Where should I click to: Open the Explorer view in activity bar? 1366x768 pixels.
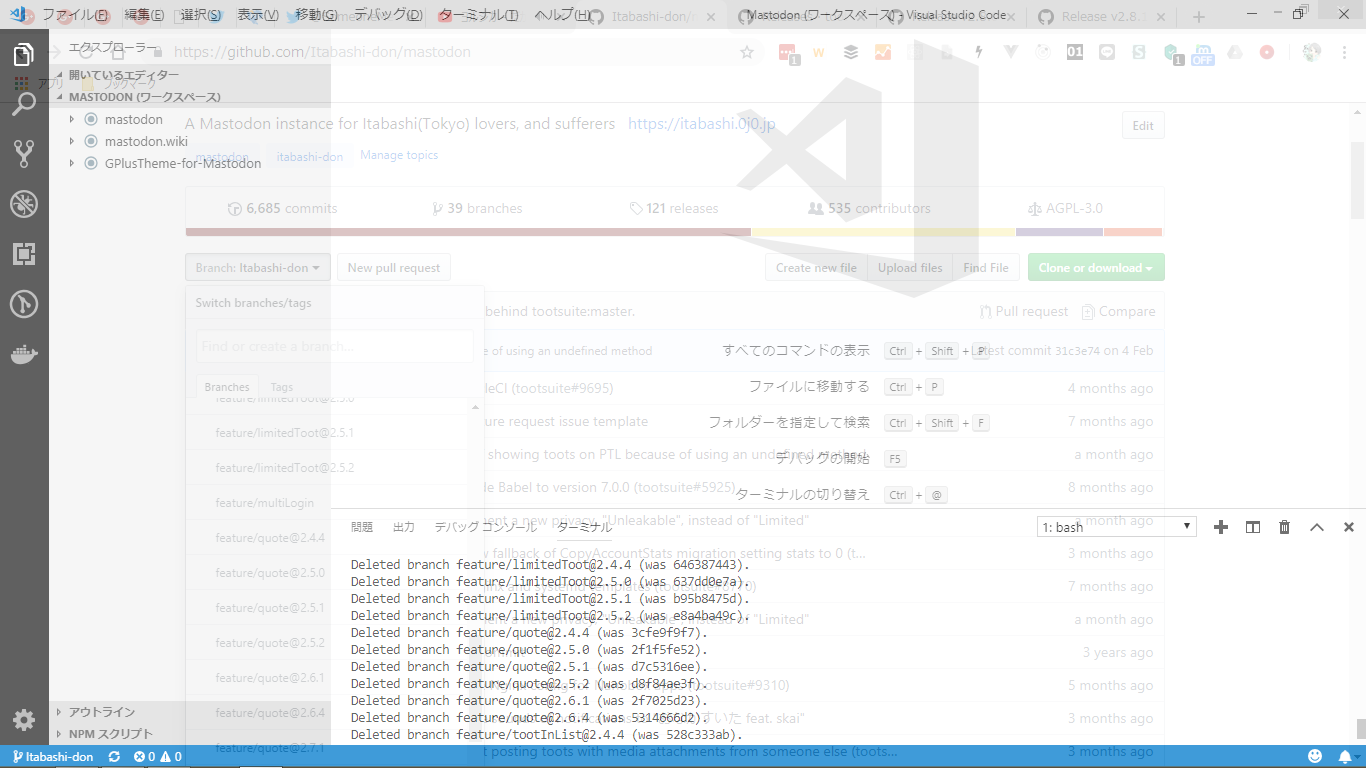pos(24,55)
